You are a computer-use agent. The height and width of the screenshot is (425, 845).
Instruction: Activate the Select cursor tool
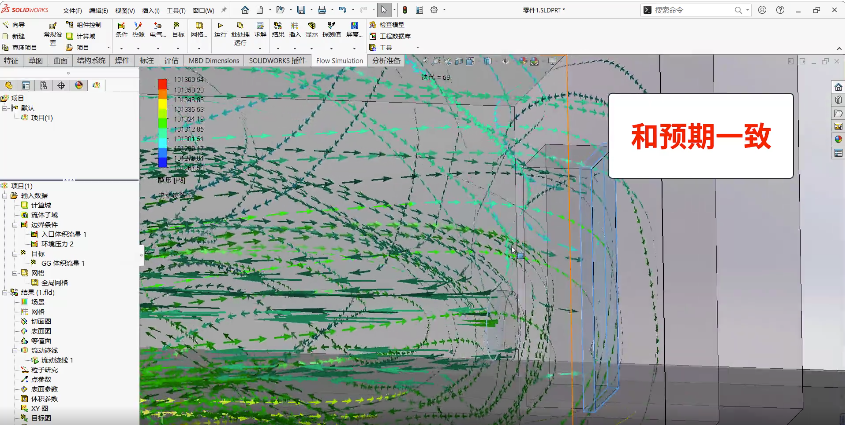tap(384, 10)
